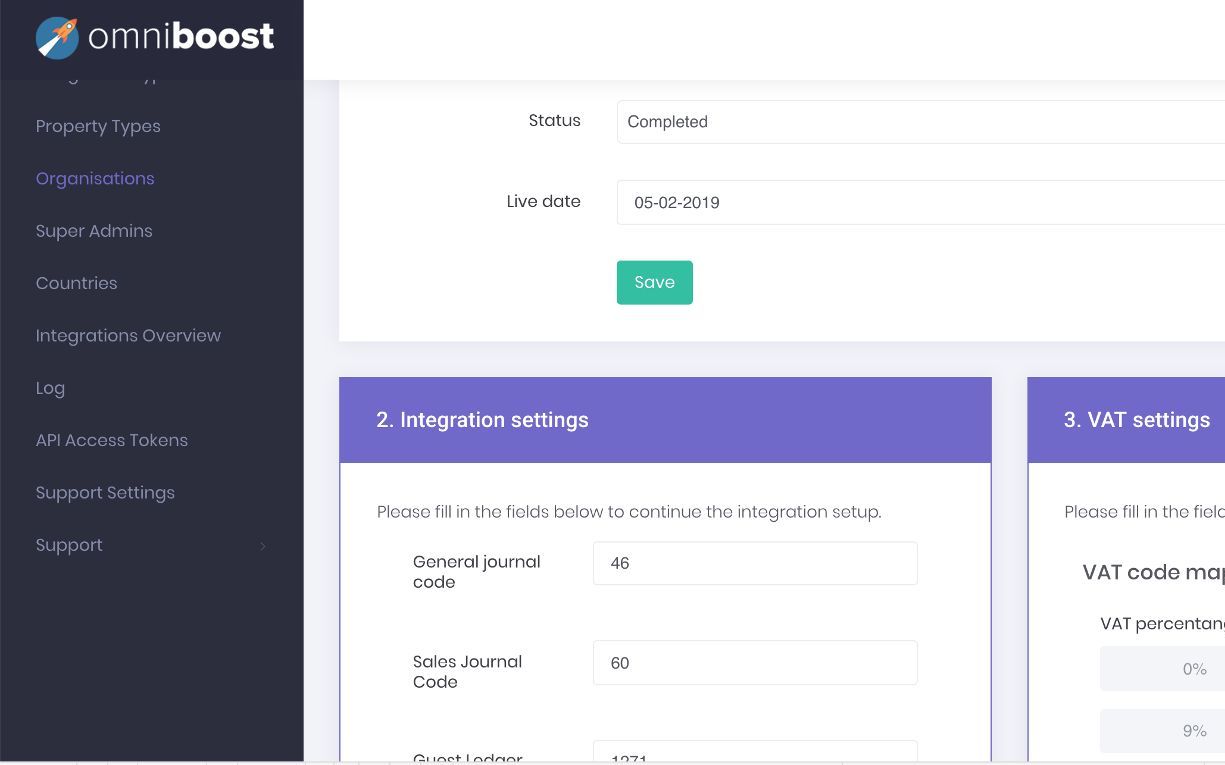Open Support Settings in sidebar
The height and width of the screenshot is (765, 1225).
click(x=105, y=493)
